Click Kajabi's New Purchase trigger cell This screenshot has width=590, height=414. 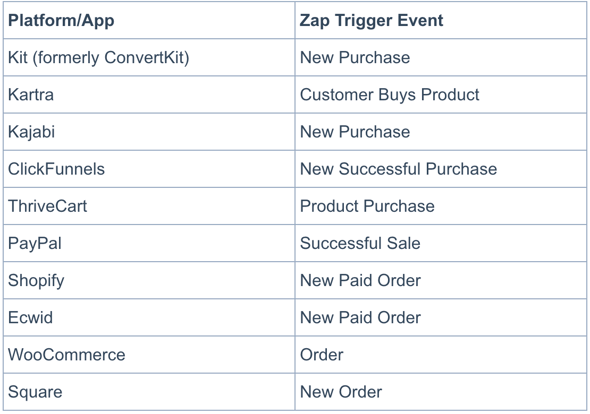441,132
